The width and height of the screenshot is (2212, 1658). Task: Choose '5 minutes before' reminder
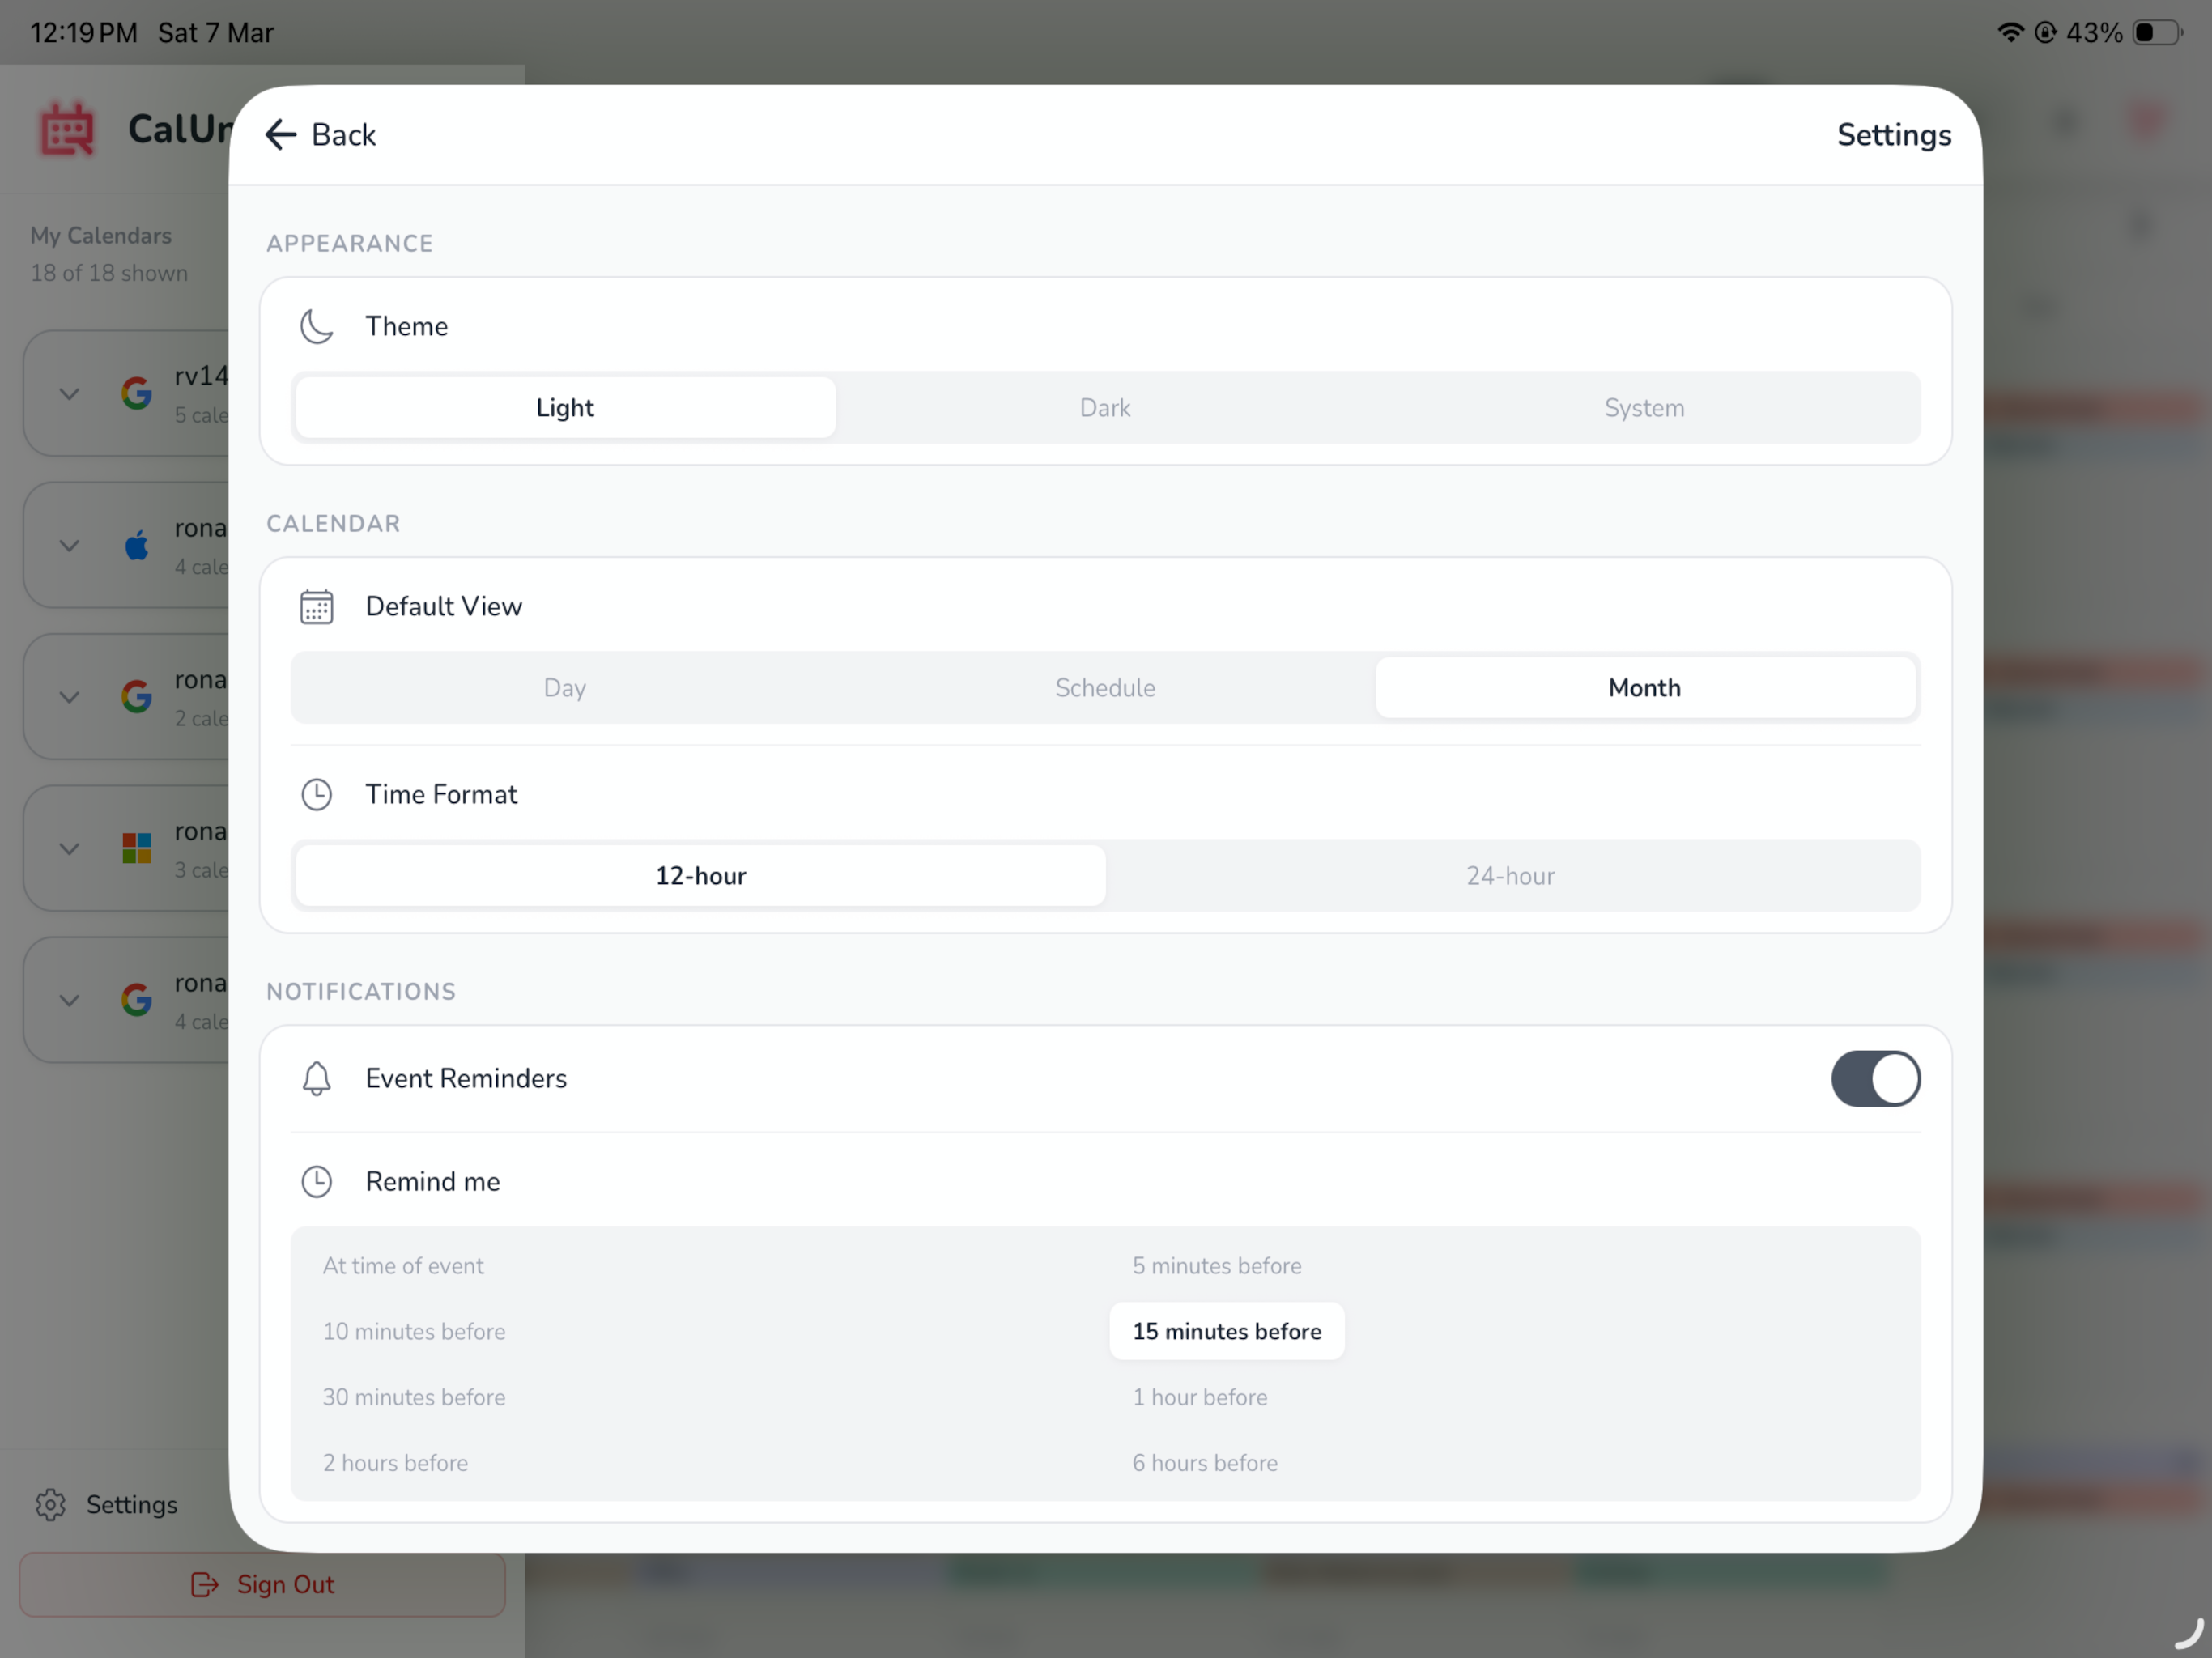click(x=1217, y=1266)
